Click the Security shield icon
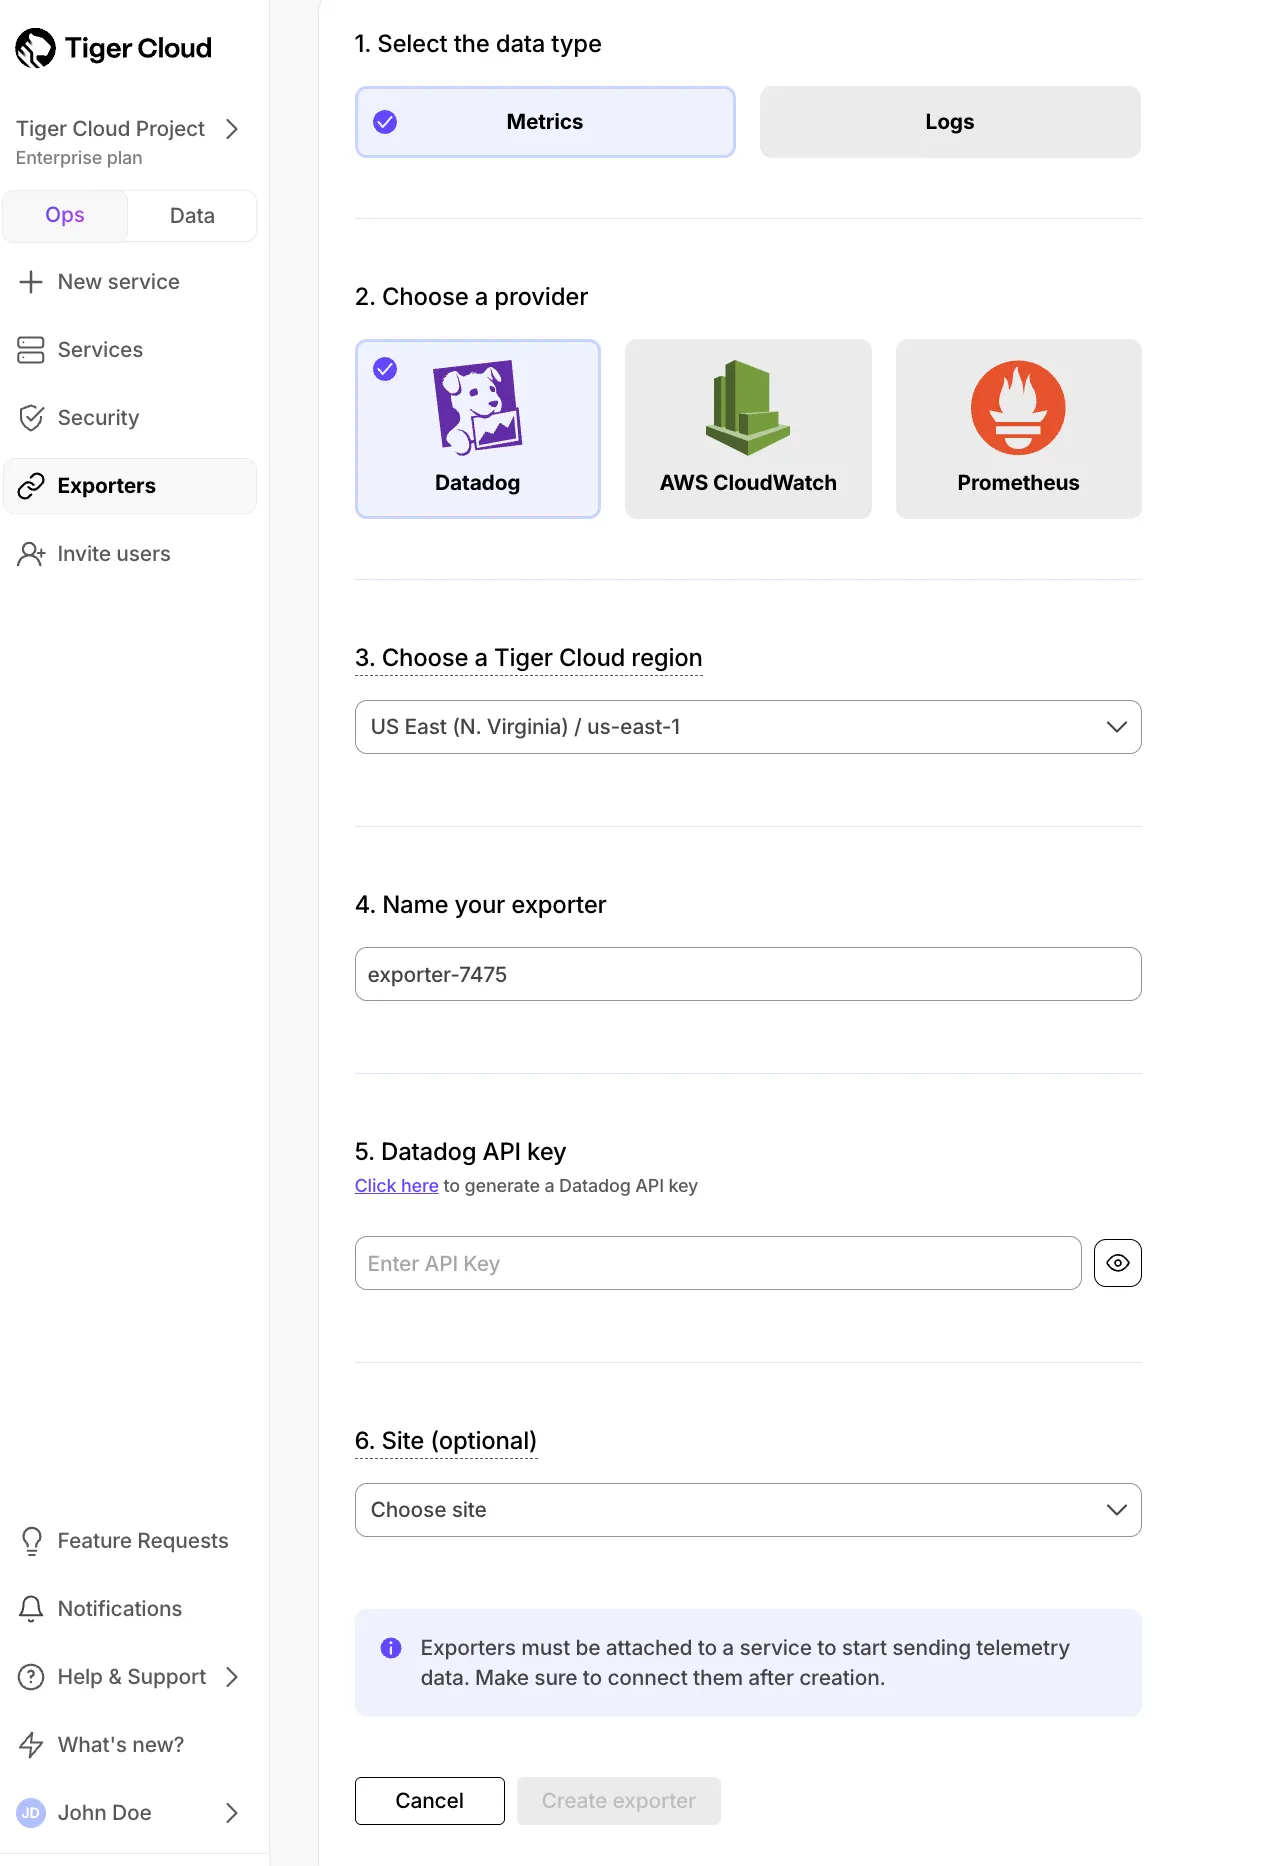Screen dimensions: 1270x1866 (x=31, y=418)
